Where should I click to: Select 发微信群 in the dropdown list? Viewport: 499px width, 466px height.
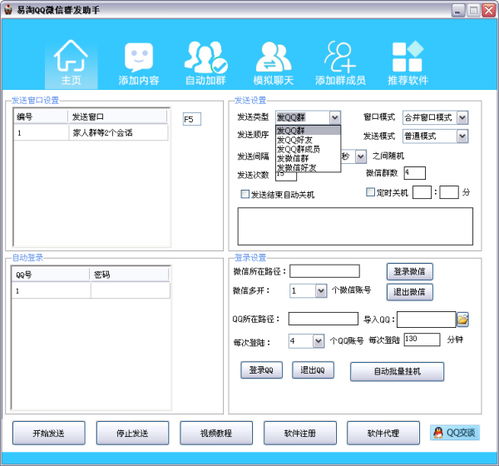click(x=308, y=158)
